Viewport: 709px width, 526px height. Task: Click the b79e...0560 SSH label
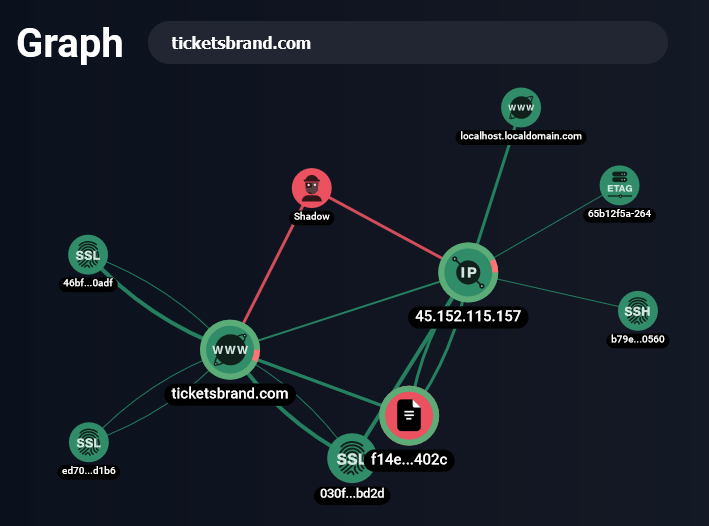tap(637, 339)
